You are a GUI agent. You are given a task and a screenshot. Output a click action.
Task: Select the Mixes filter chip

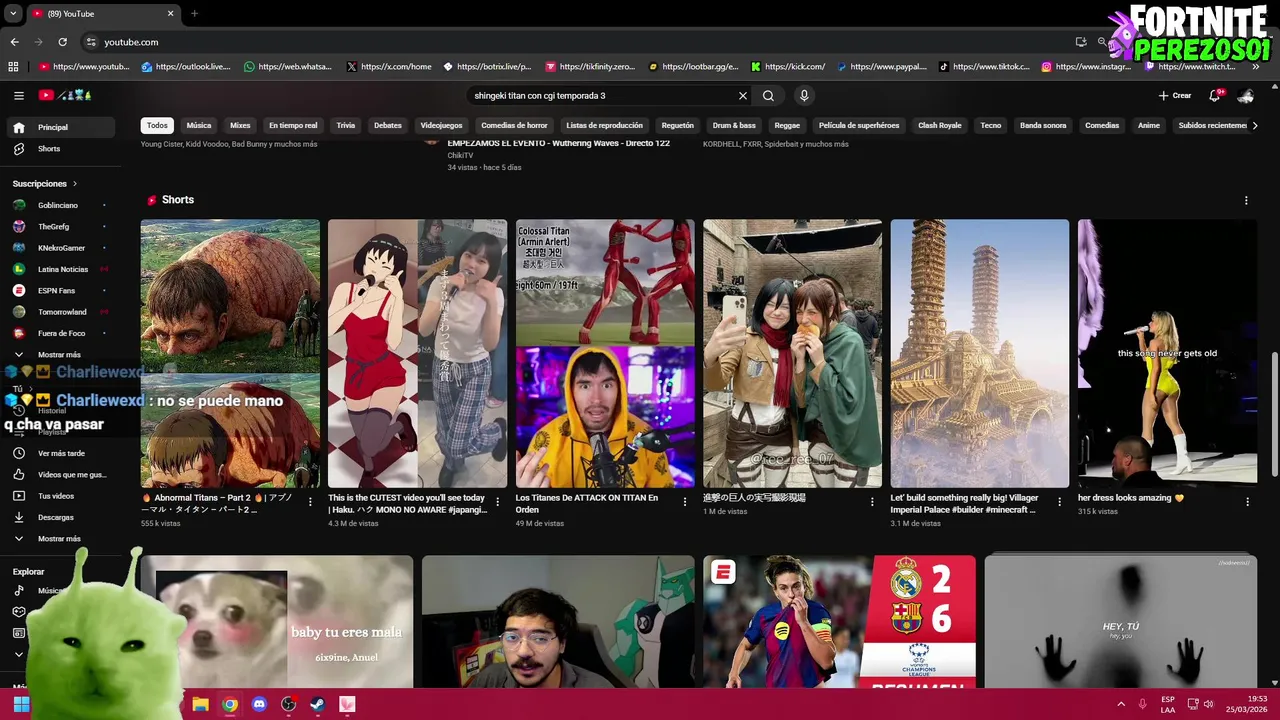coord(240,126)
